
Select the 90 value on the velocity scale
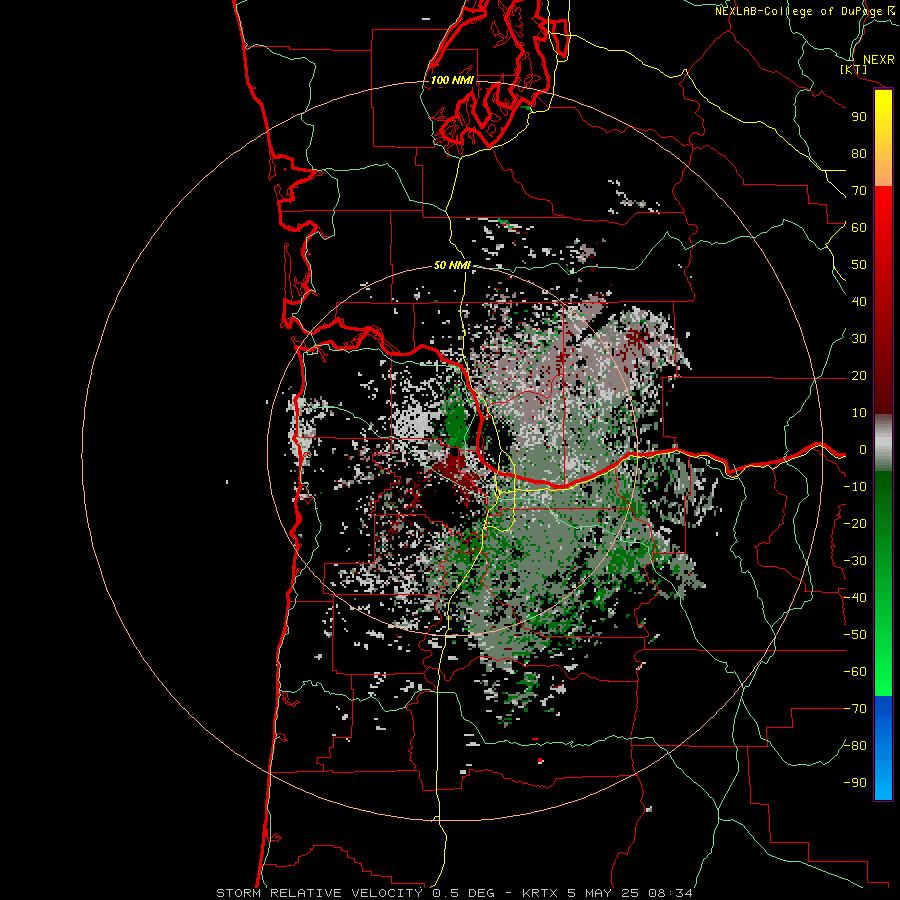[859, 117]
